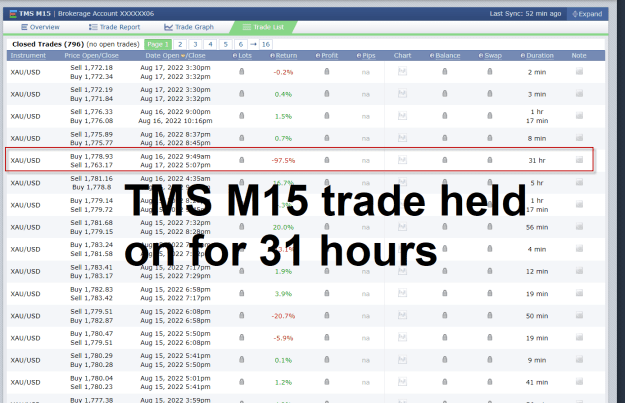Go to page 4 of closed trades

click(210, 44)
